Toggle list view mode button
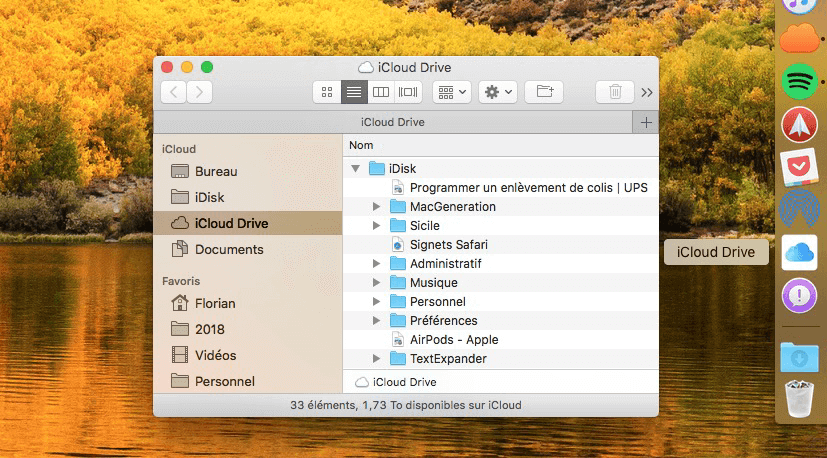The image size is (827, 458). (x=354, y=92)
